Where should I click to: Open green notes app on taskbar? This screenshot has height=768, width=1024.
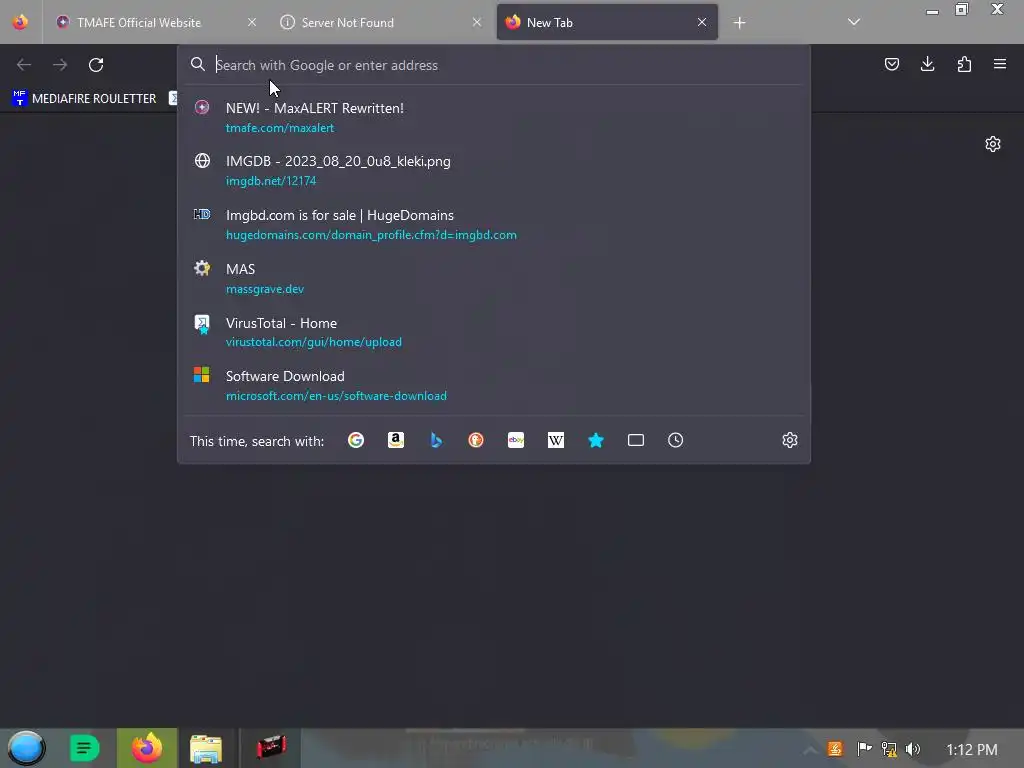[x=84, y=748]
